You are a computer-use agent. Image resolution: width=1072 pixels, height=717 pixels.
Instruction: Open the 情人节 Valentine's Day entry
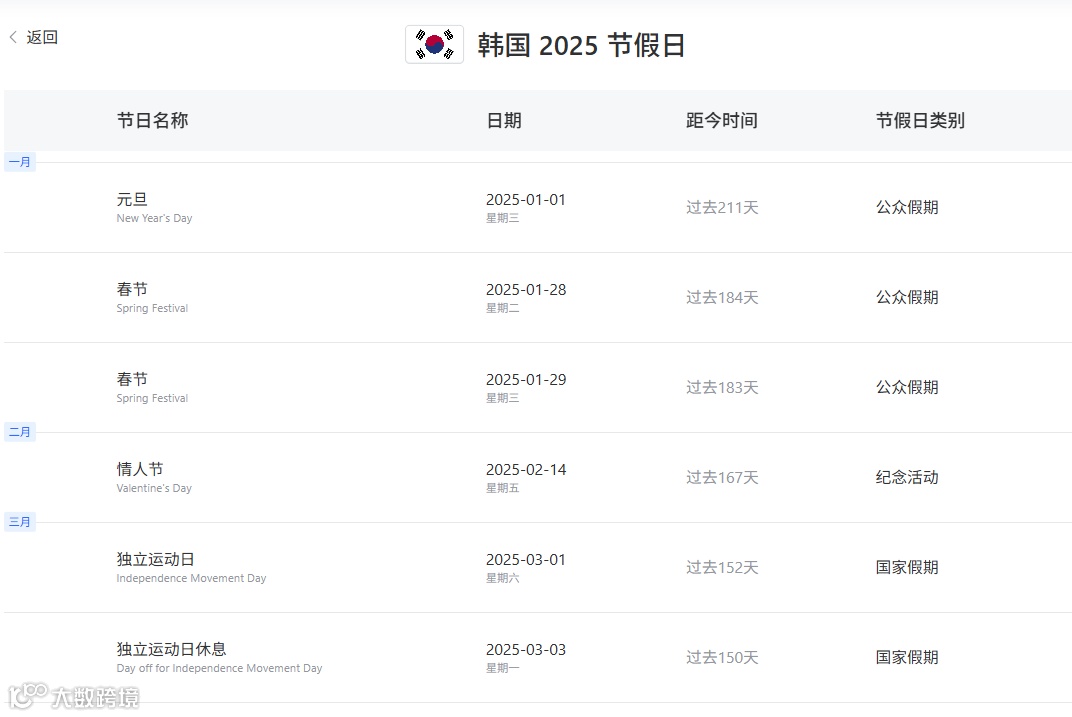click(538, 478)
